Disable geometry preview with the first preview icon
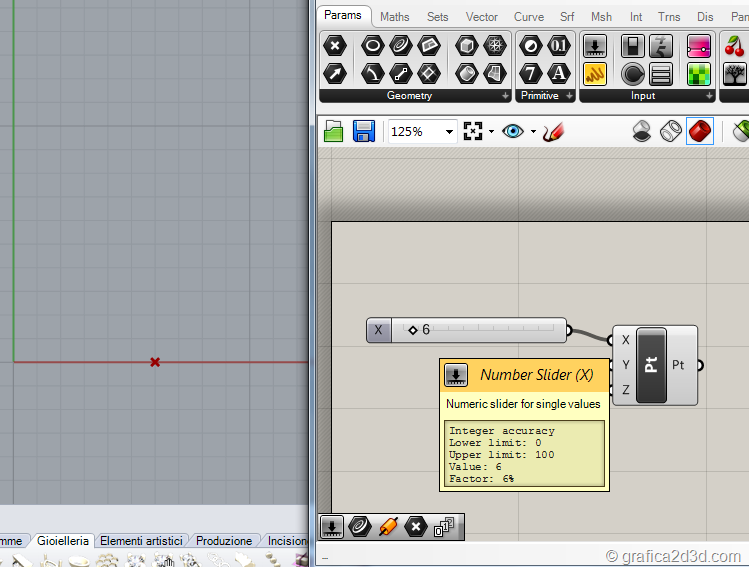The image size is (749, 567). [643, 131]
